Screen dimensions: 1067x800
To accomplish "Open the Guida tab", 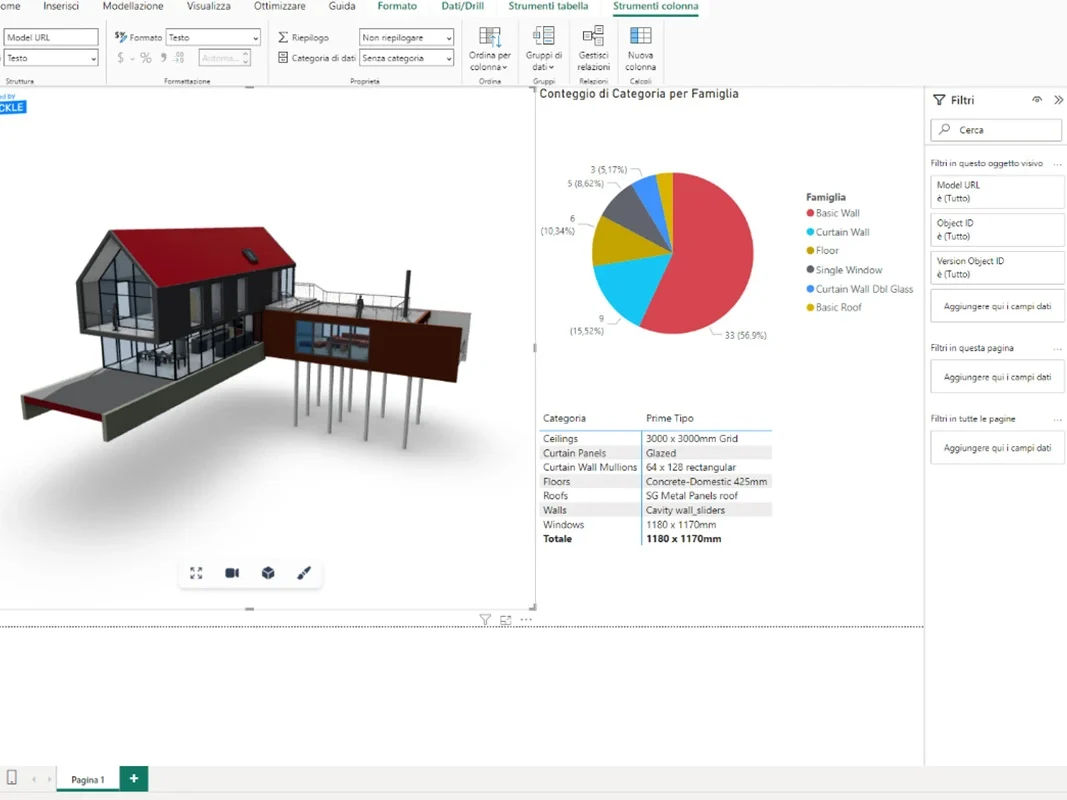I will tap(342, 6).
